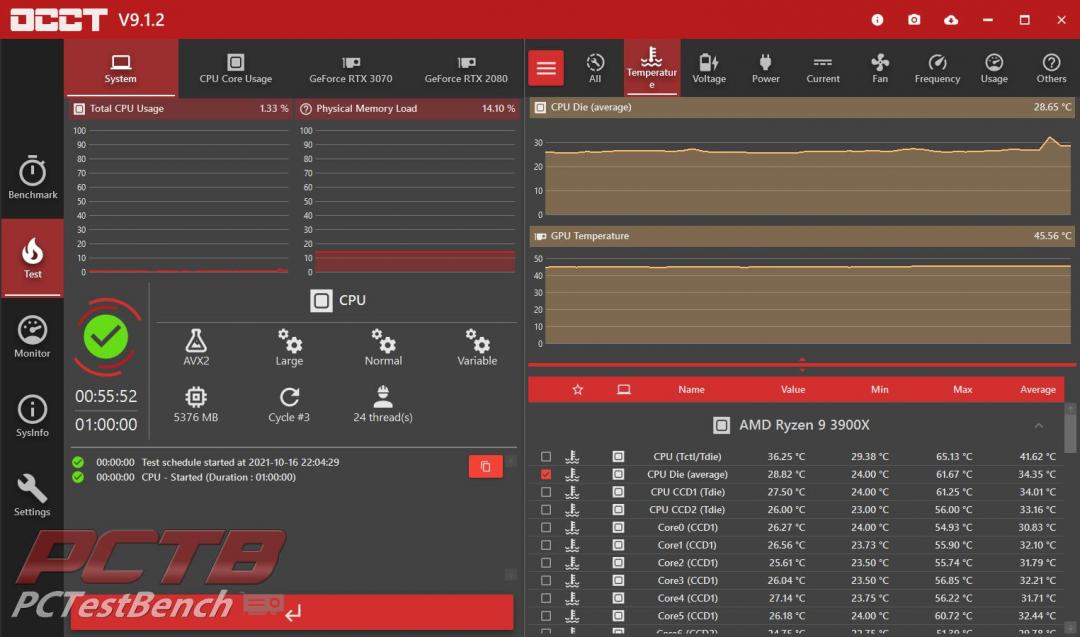1080x637 pixels.
Task: Select the Variable load option
Action: coord(477,346)
